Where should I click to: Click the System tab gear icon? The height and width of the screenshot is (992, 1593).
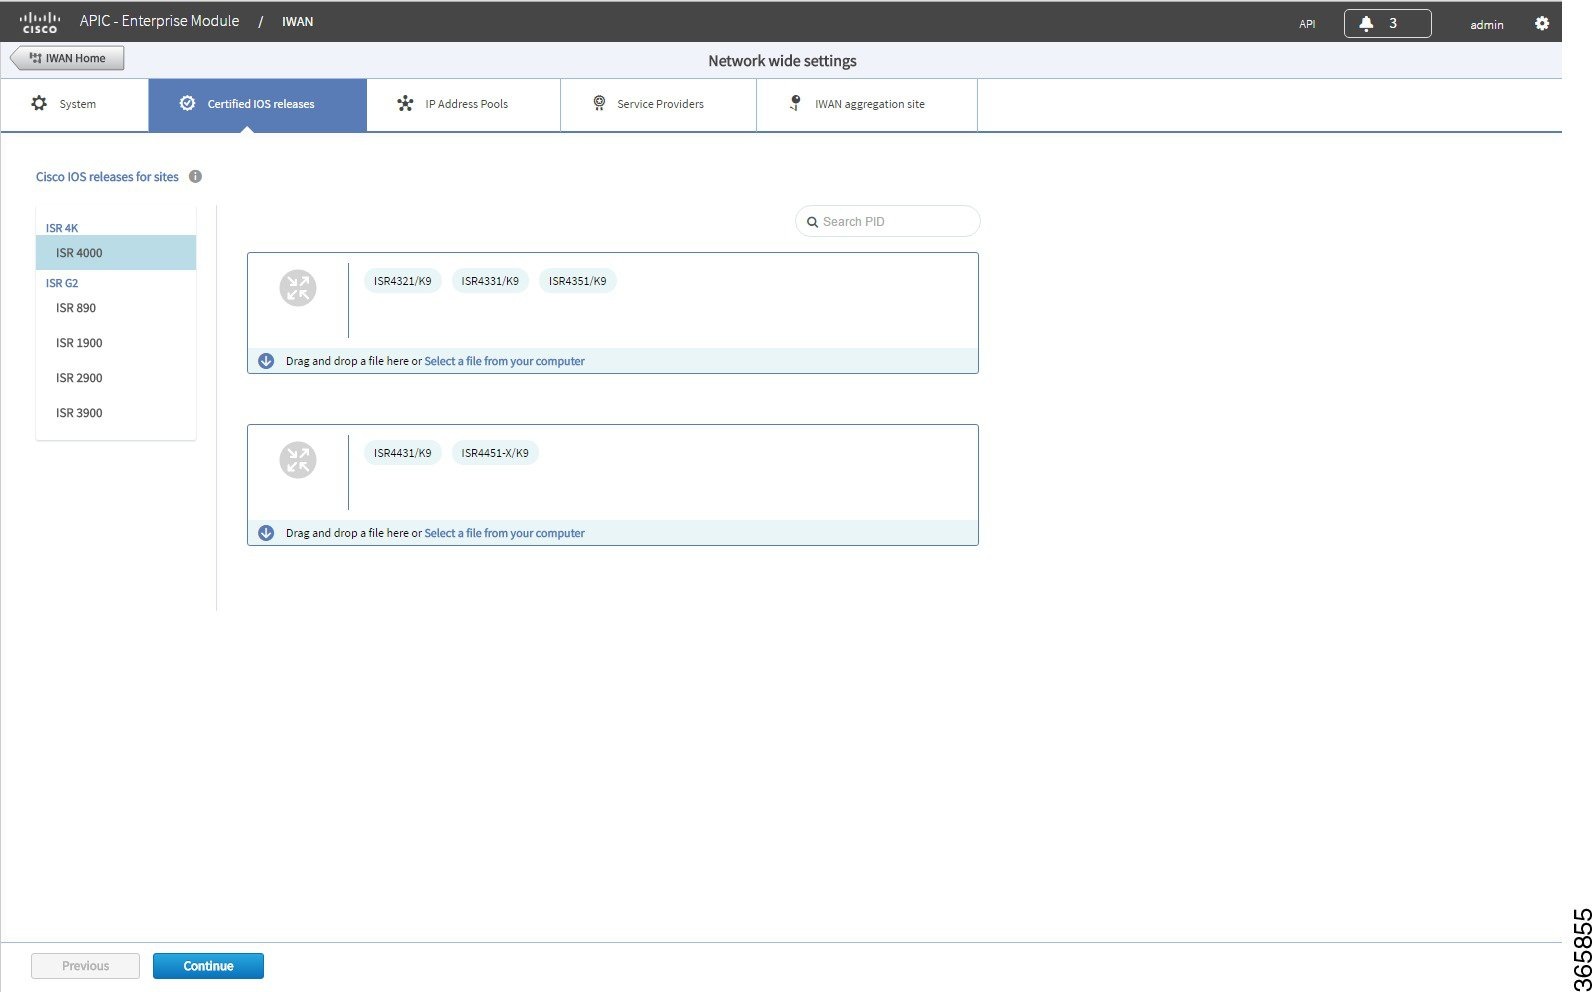[x=39, y=103]
